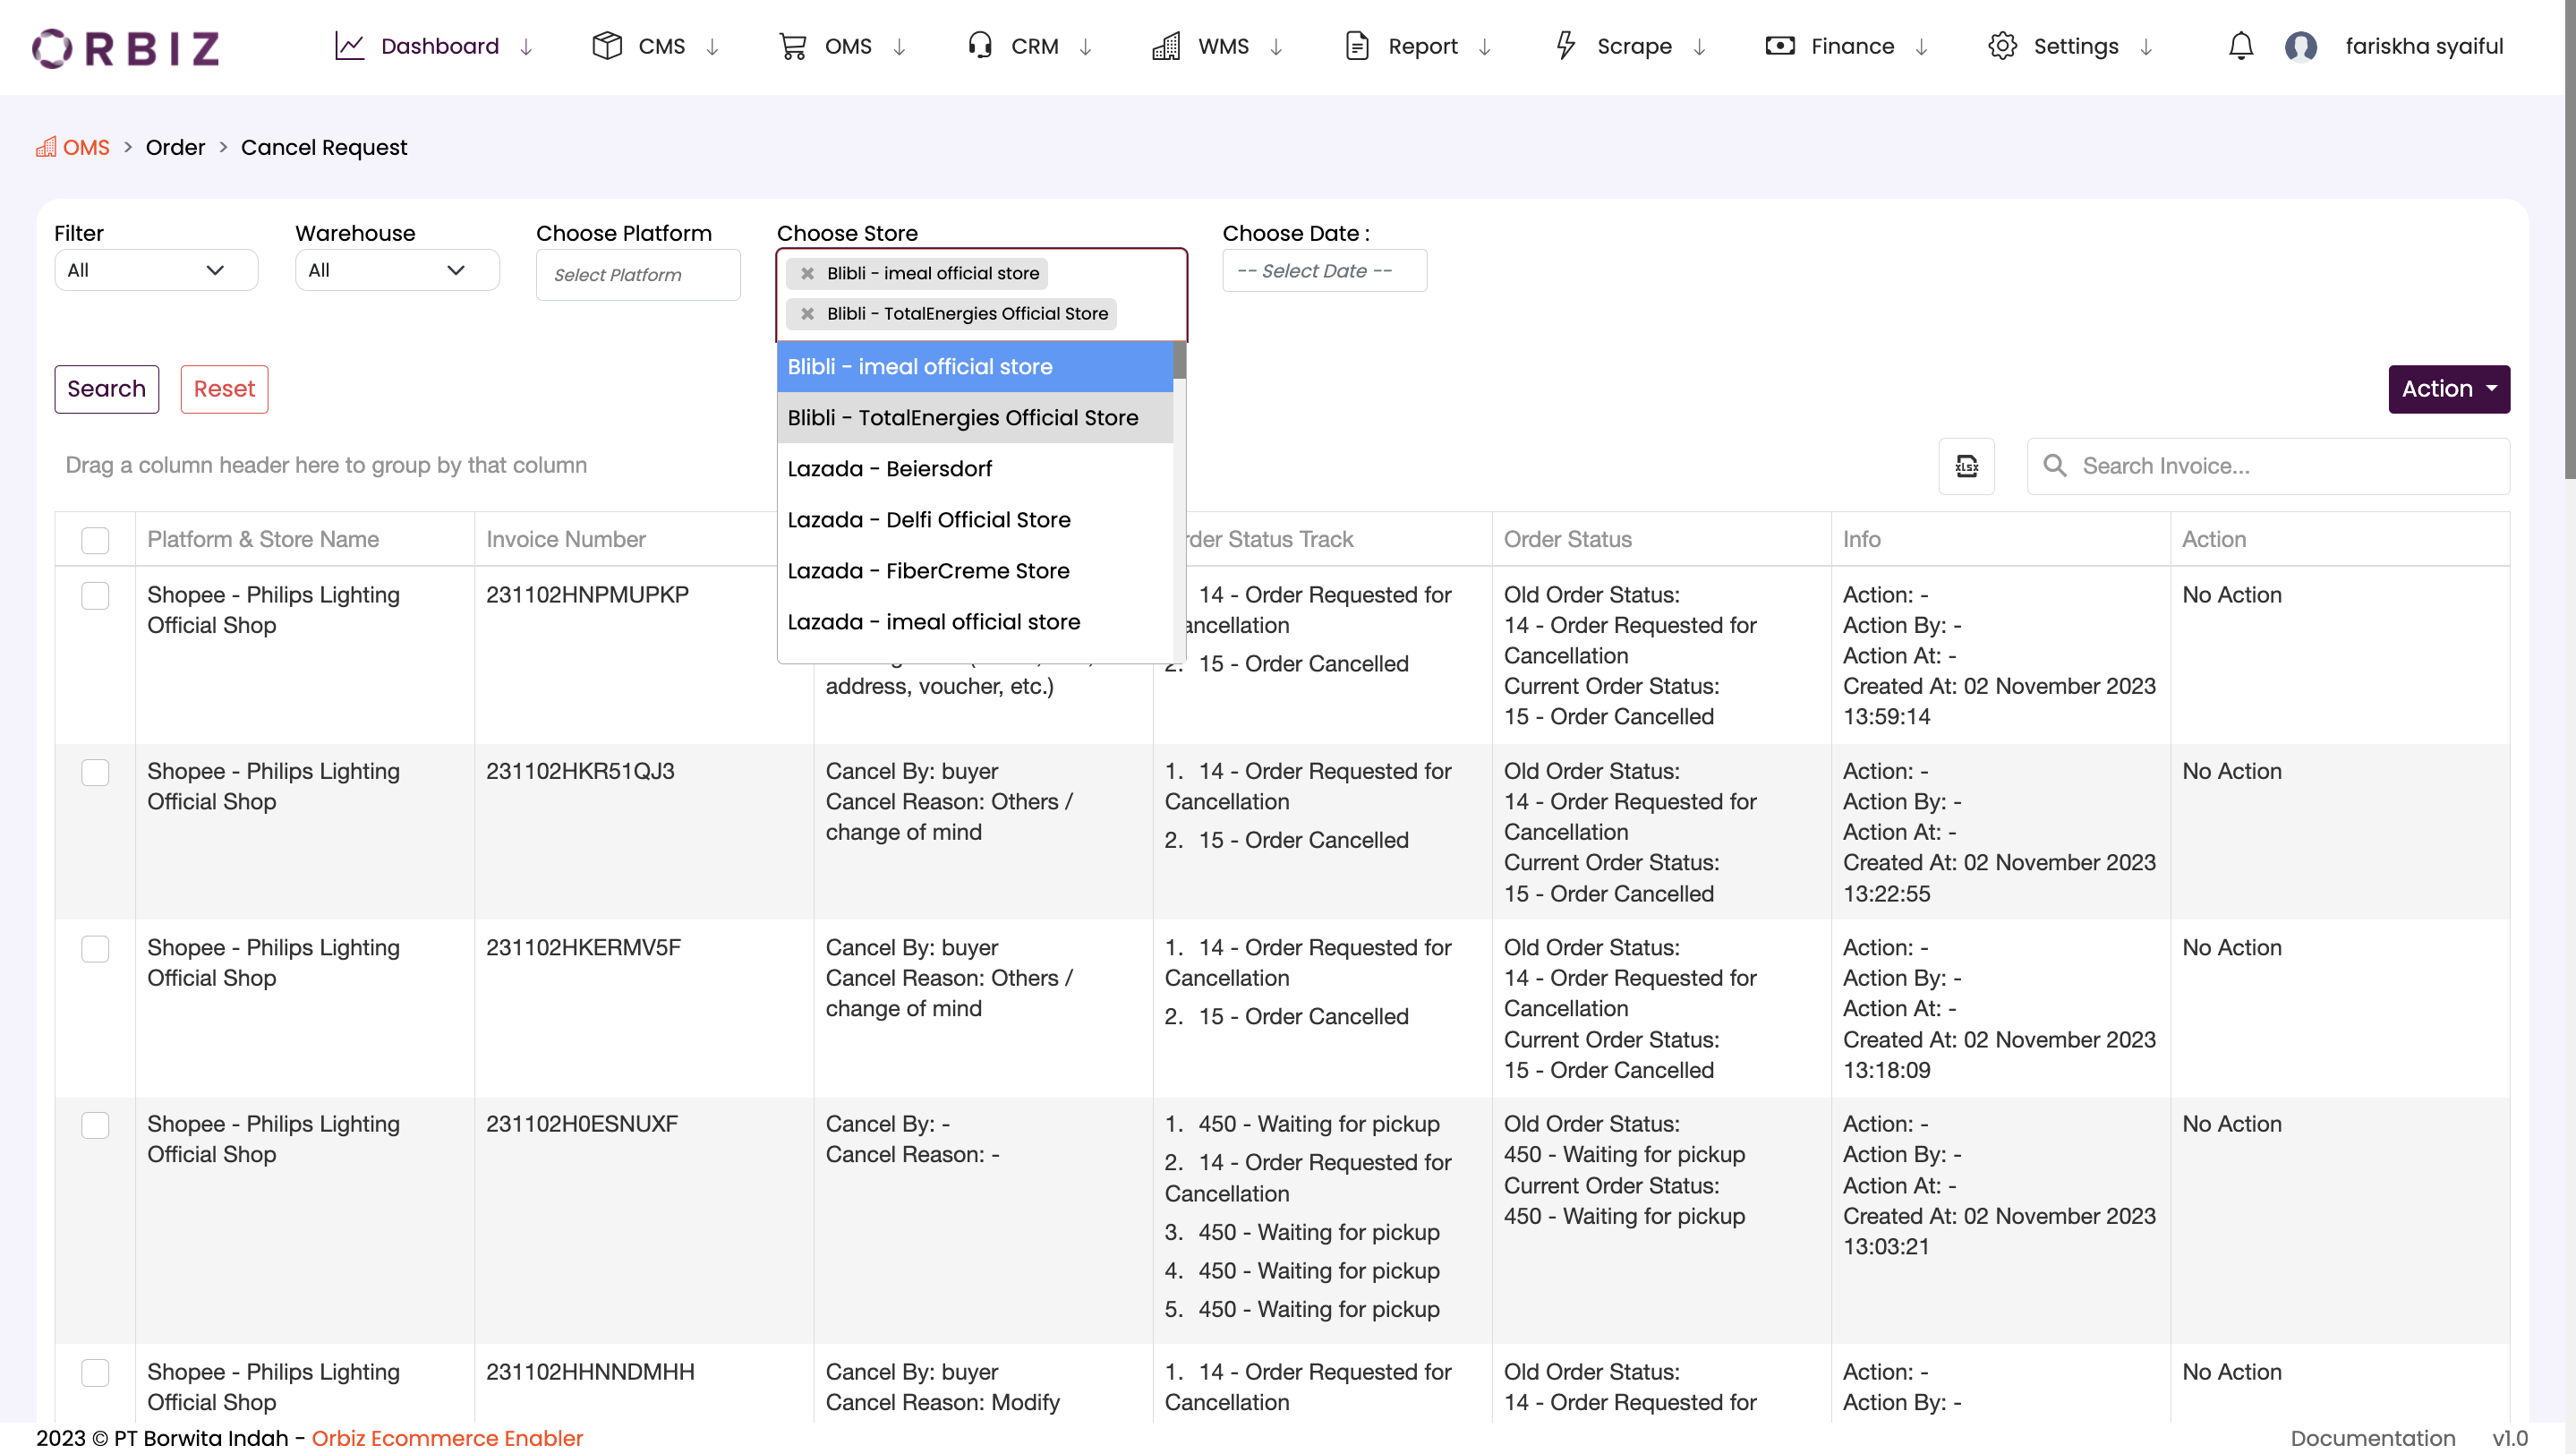Open the Action dropdown button
Image resolution: width=2576 pixels, height=1454 pixels.
(2449, 389)
